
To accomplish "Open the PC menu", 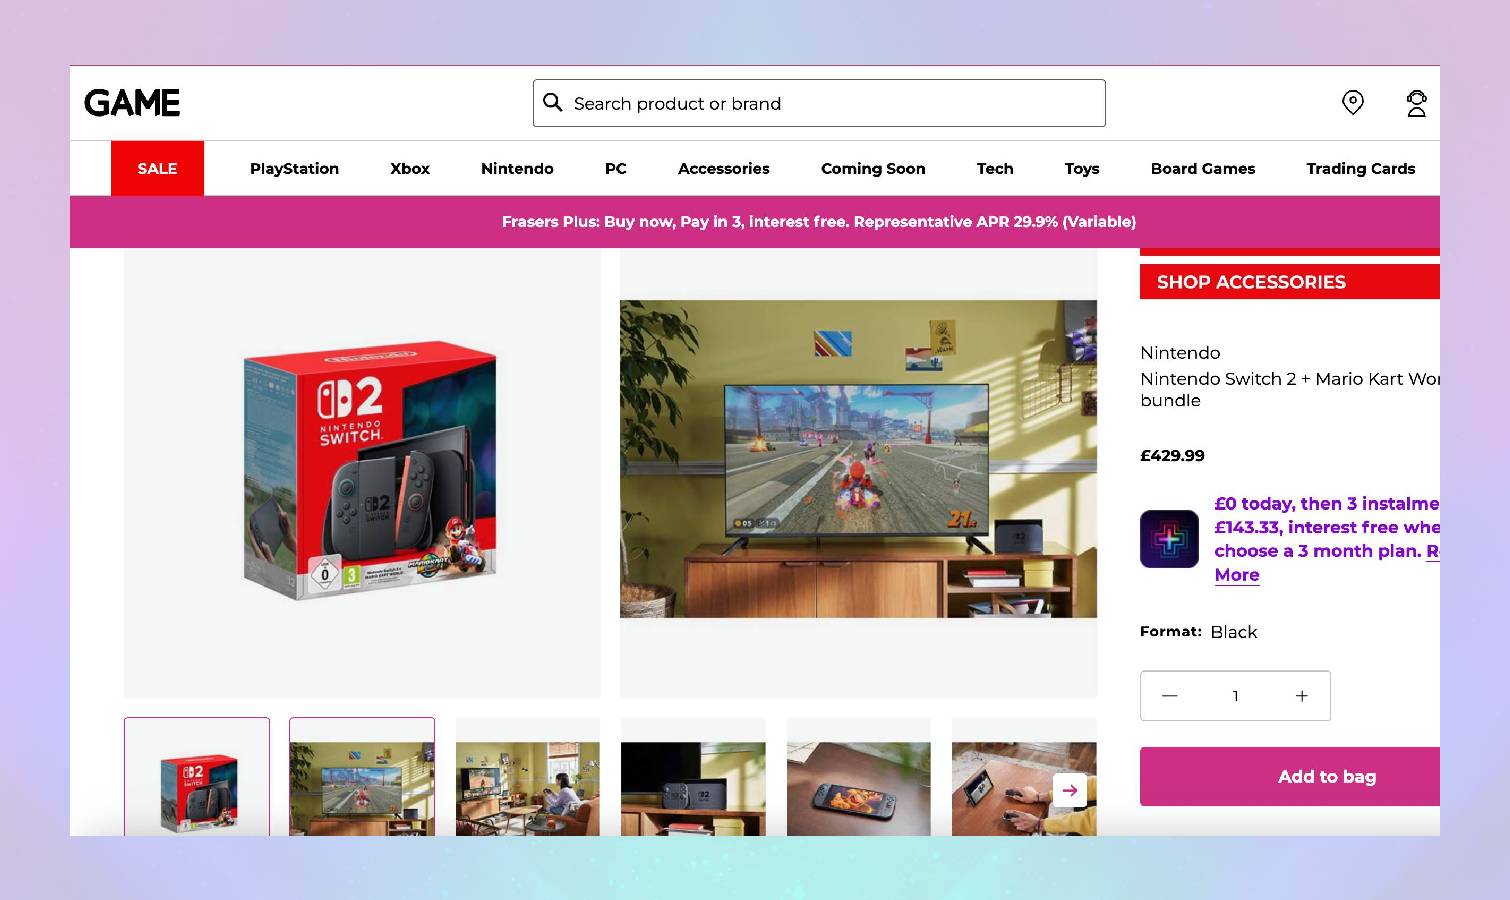I will coord(616,168).
